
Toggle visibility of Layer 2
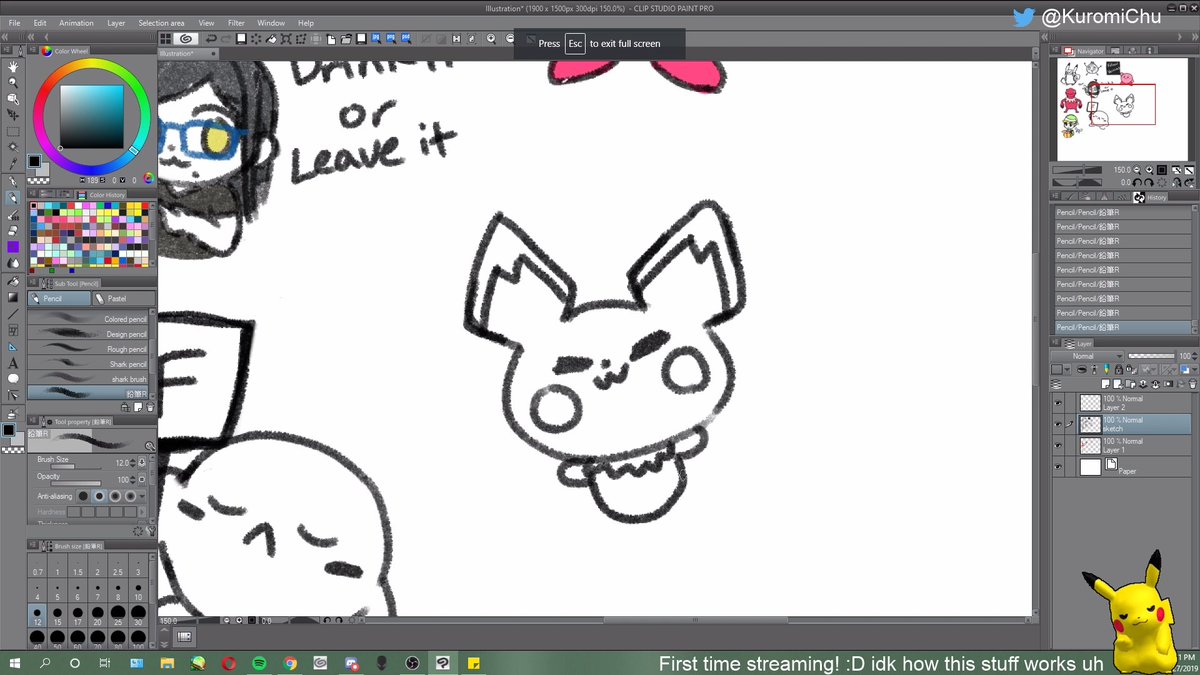(x=1058, y=403)
